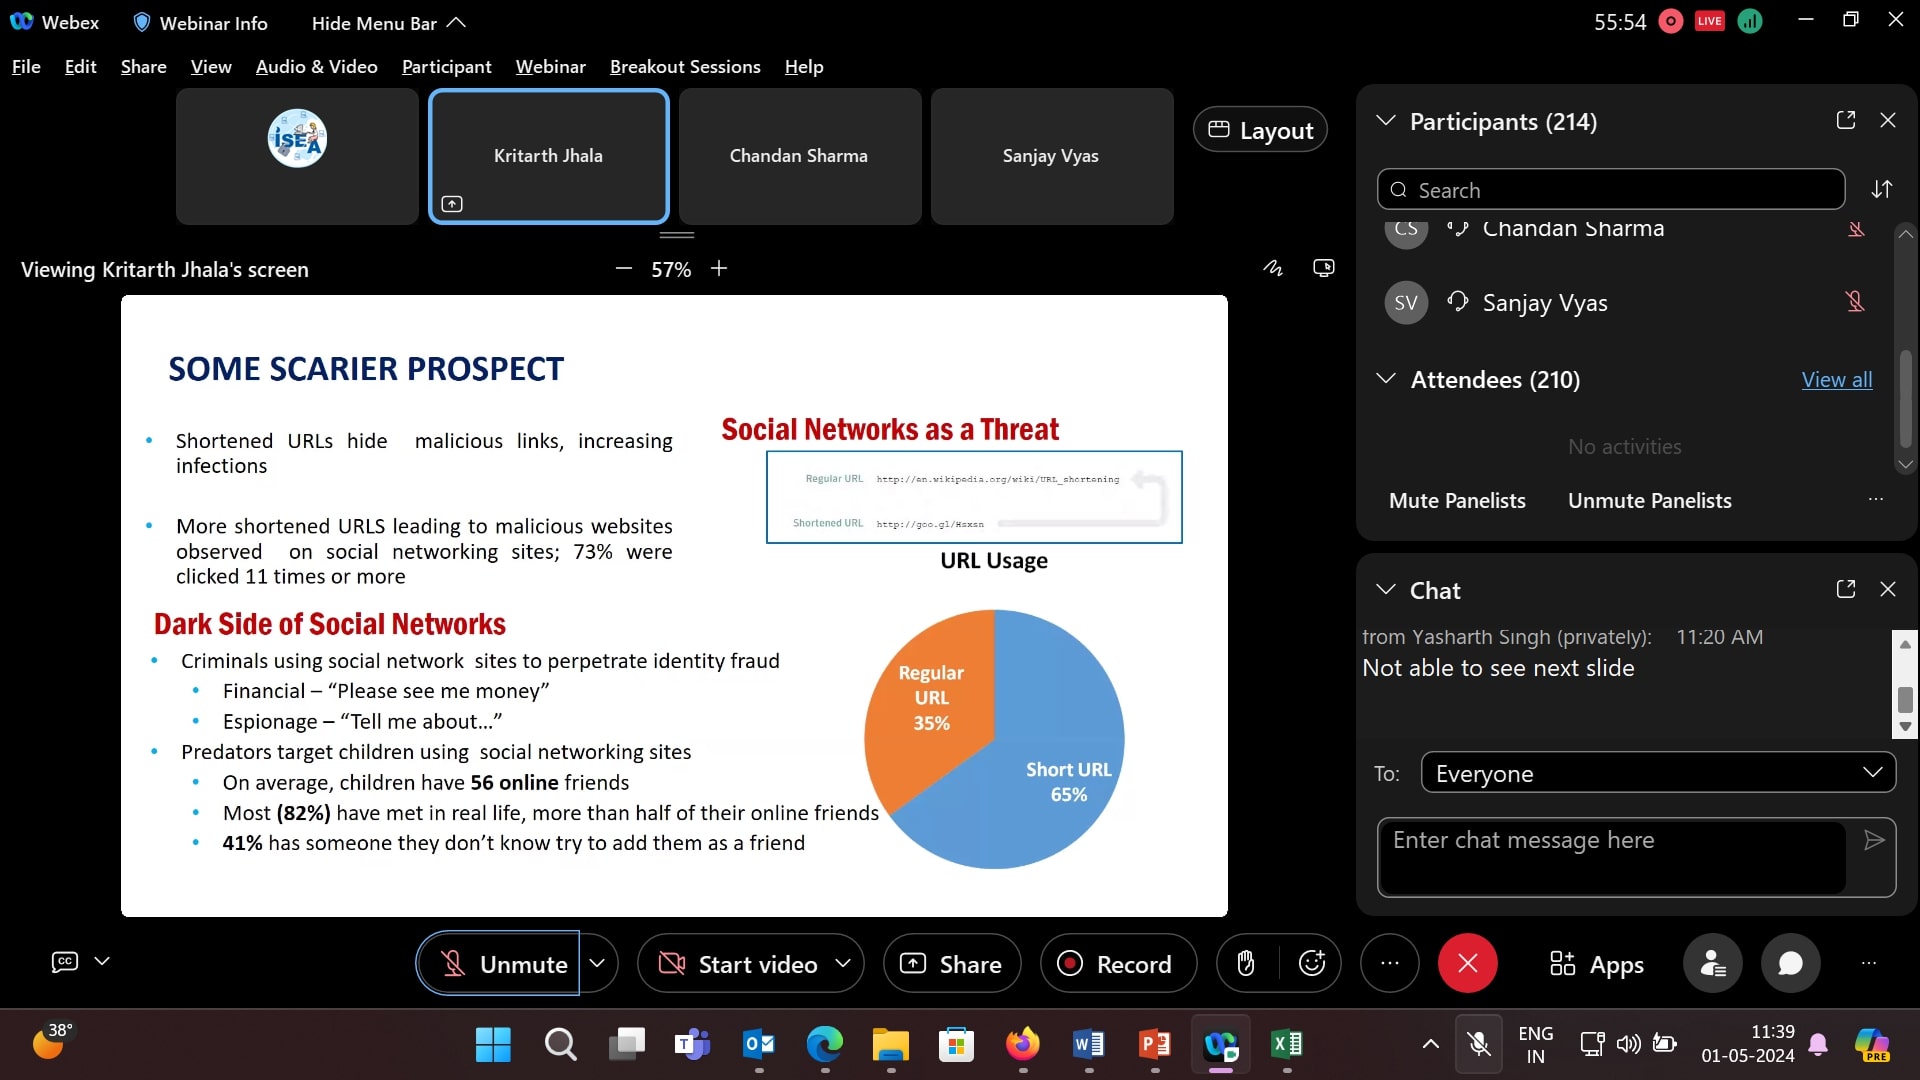Image resolution: width=1920 pixels, height=1080 pixels.
Task: Send the chat message arrow
Action: click(x=1874, y=840)
